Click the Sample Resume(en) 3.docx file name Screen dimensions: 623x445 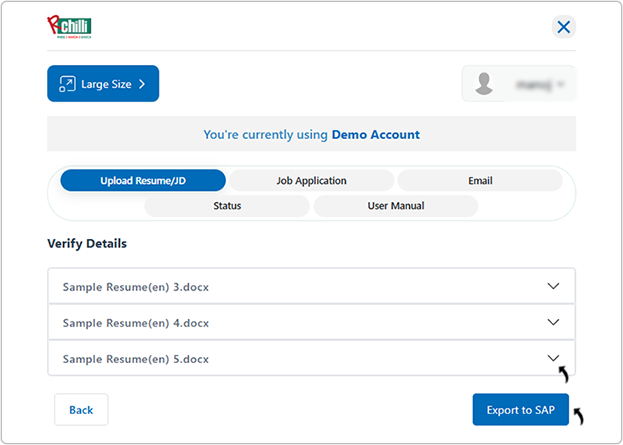click(135, 287)
